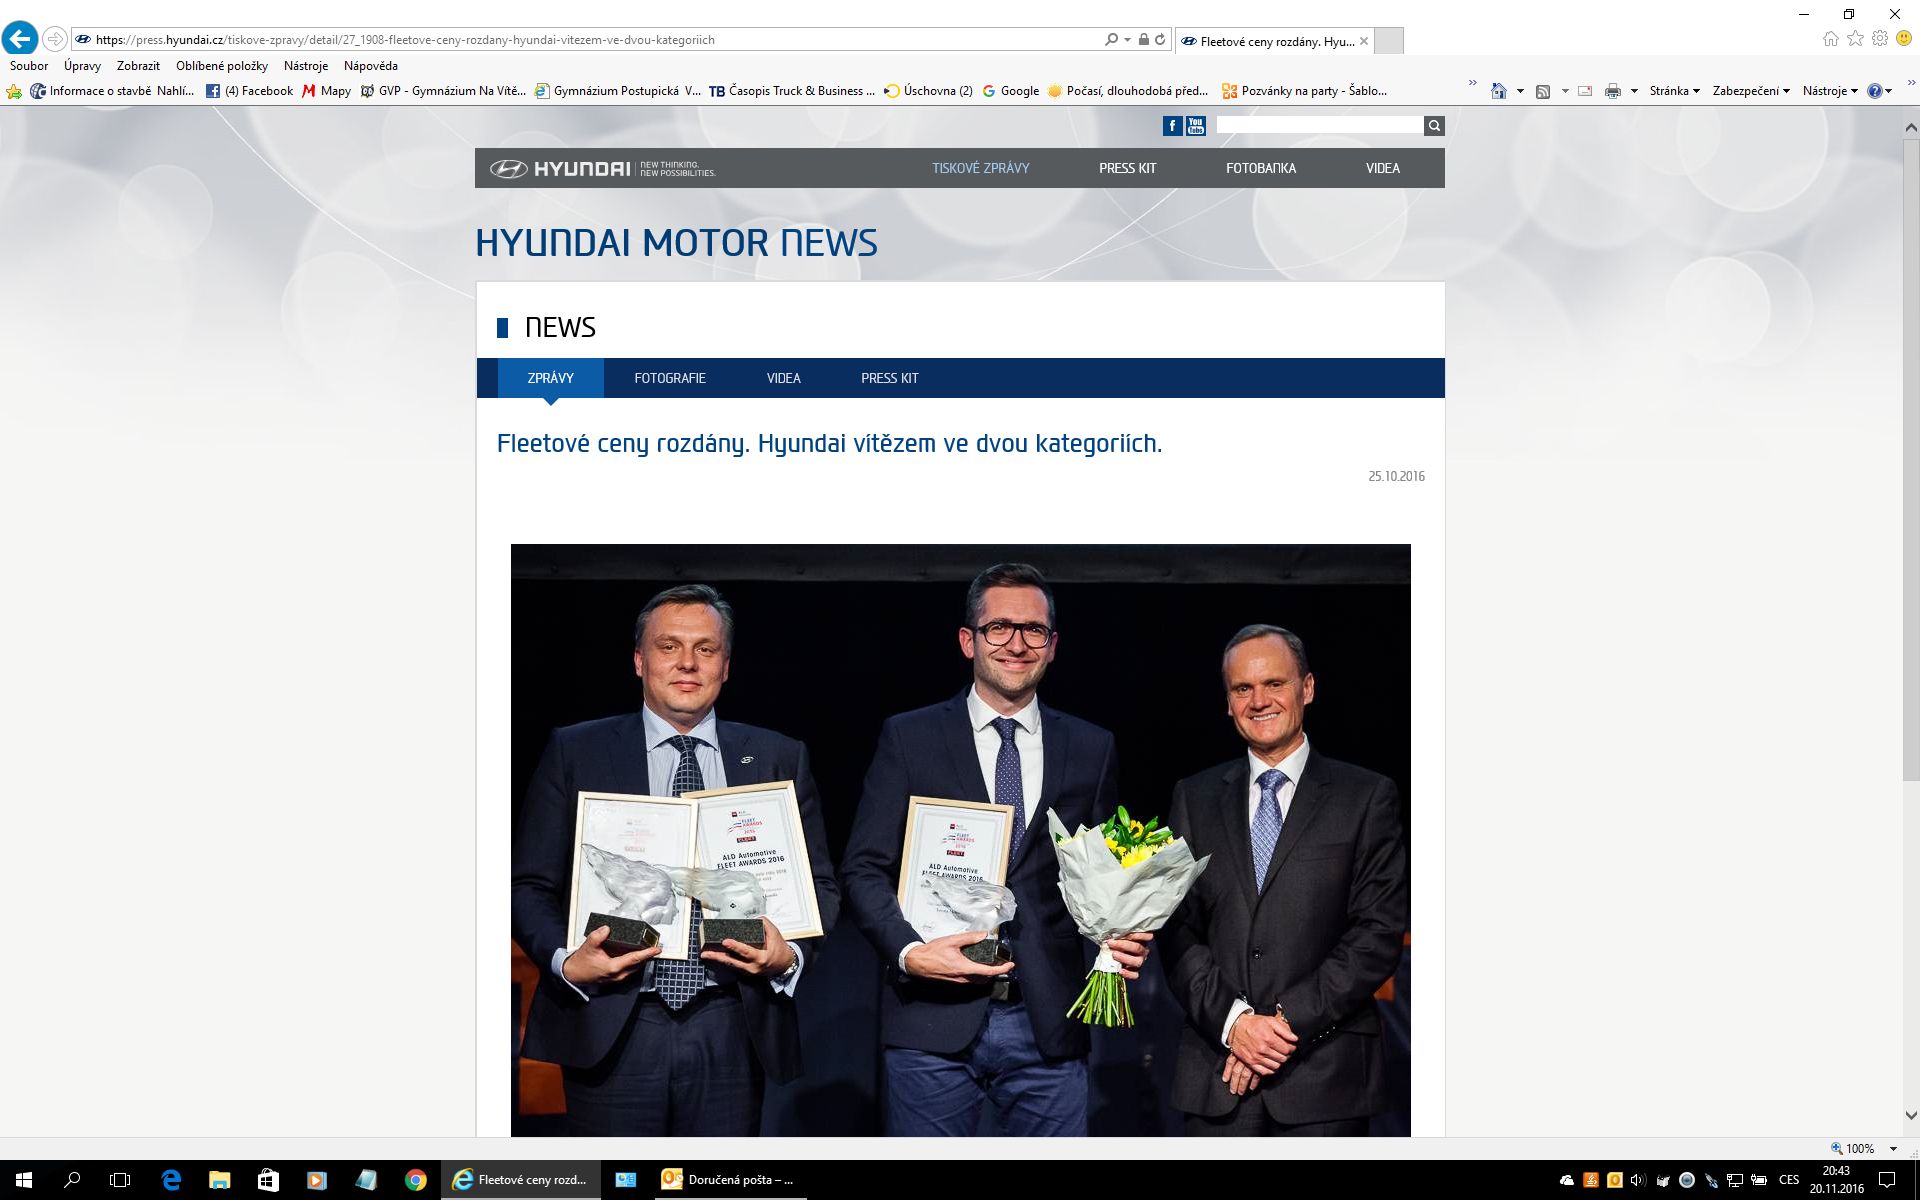Open the Úschovna (2) bookmark

(x=928, y=91)
